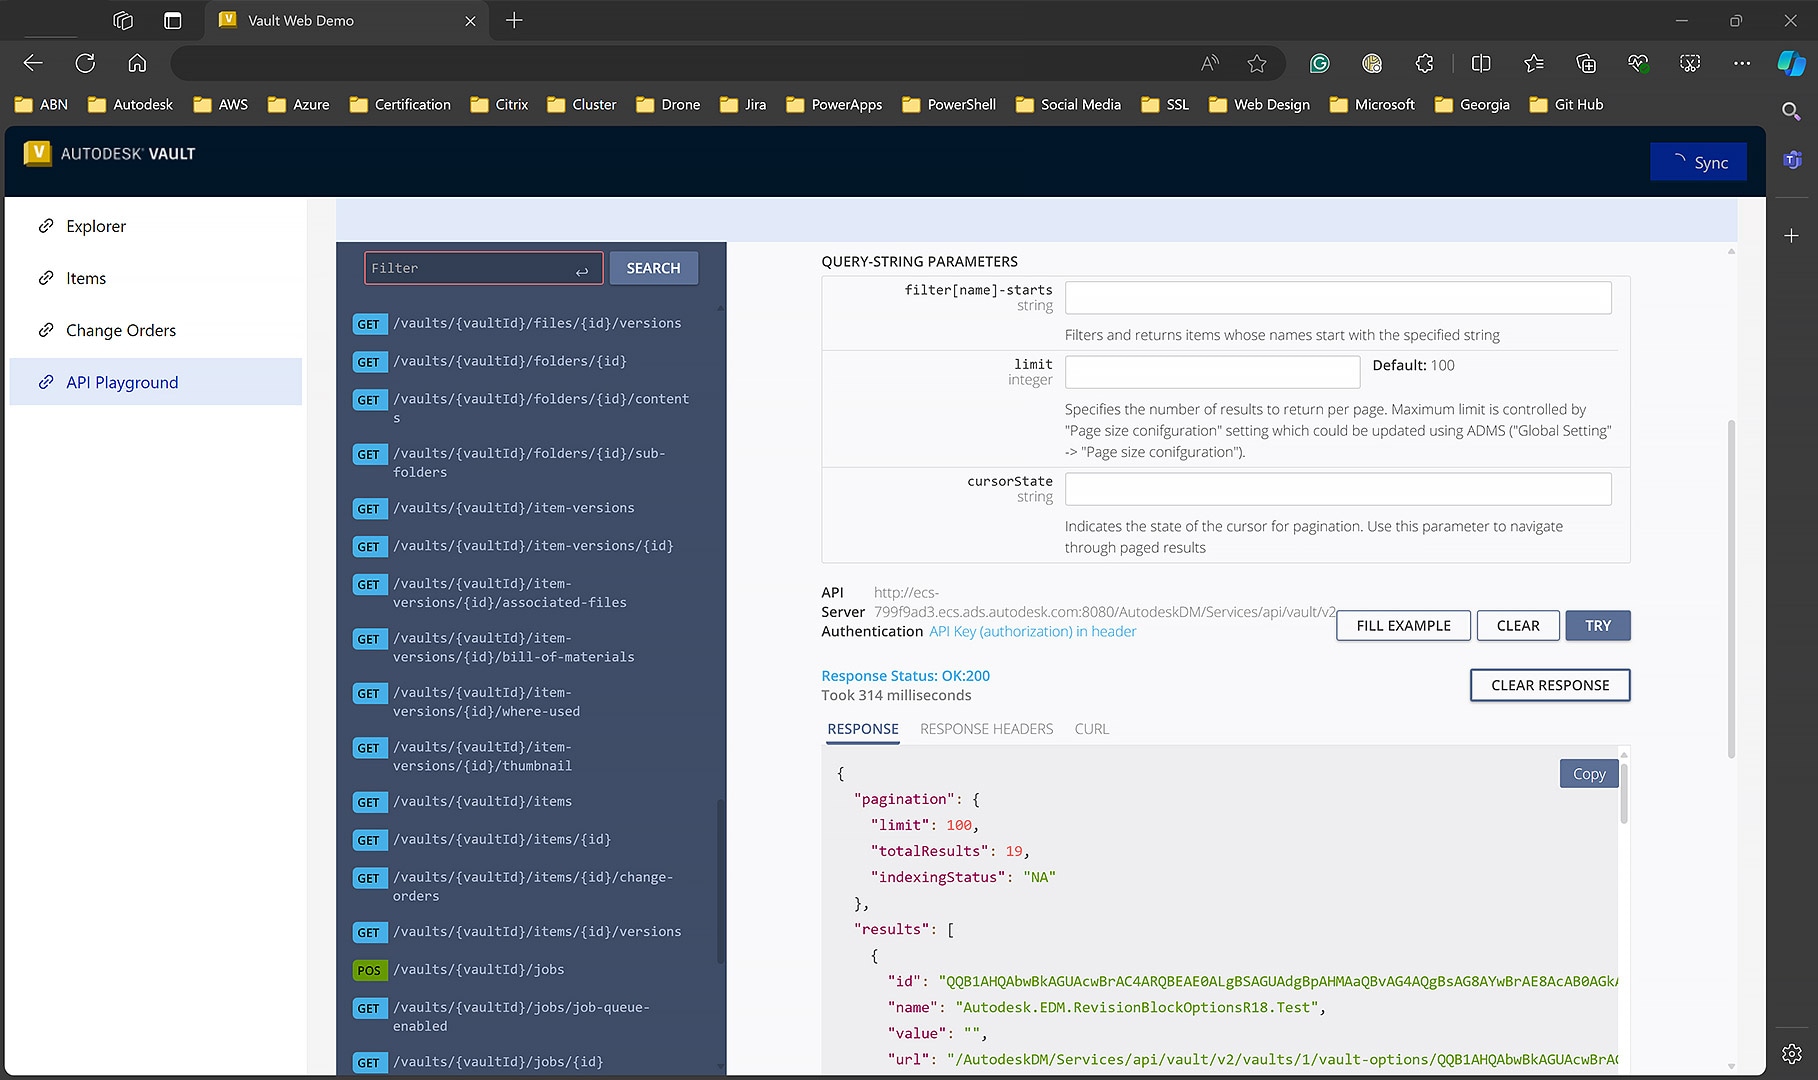
Task: Open the Autodesk favorites folder
Action: click(x=130, y=104)
